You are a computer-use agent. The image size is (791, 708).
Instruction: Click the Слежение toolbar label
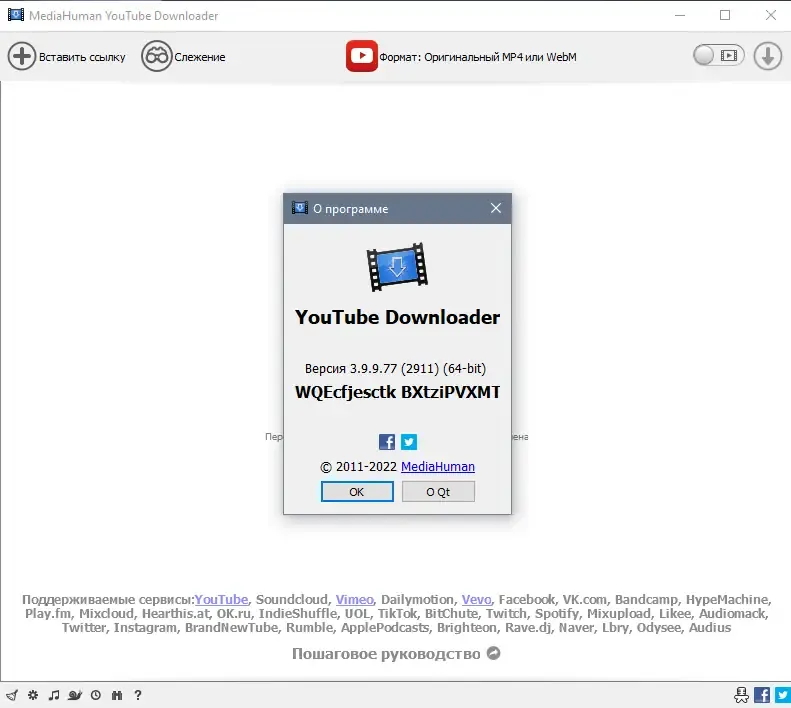click(x=200, y=57)
